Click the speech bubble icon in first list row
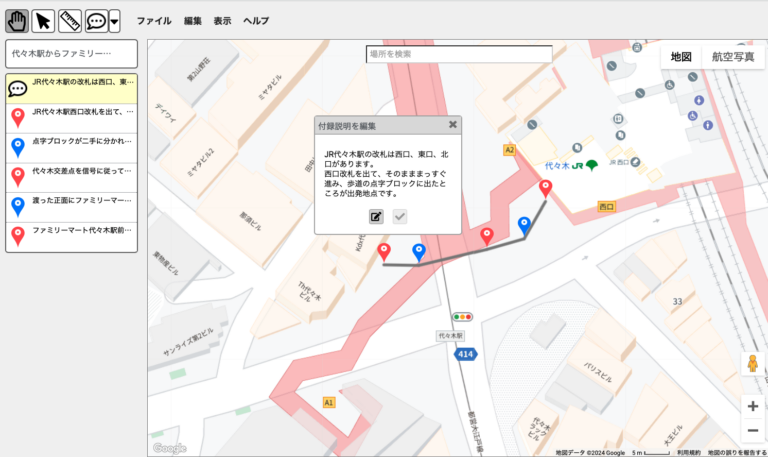 [x=18, y=89]
